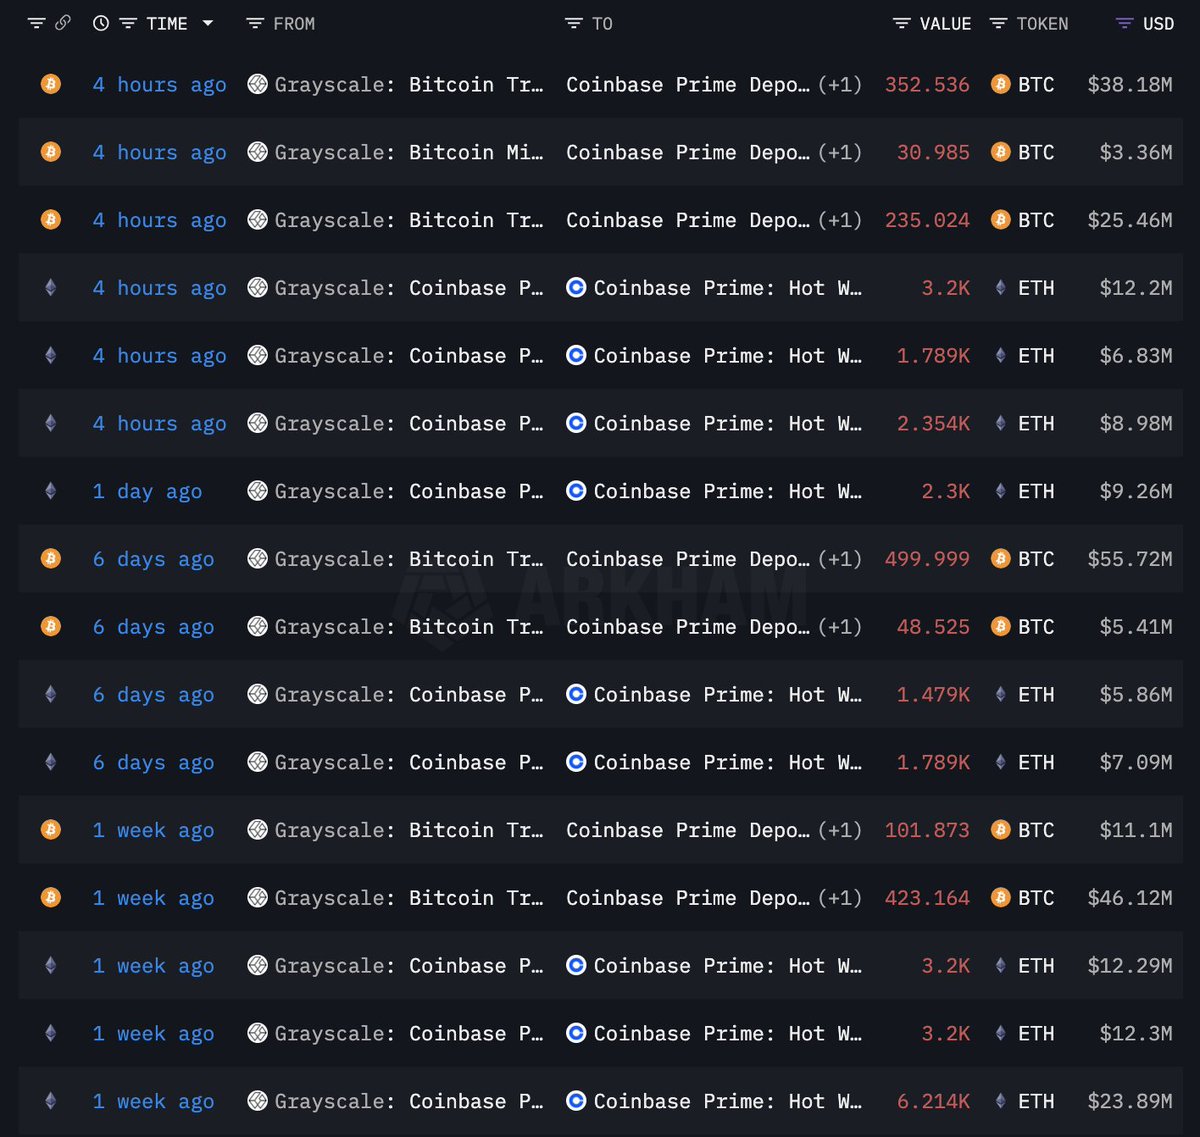Screen dimensions: 1200x1137
Task: Click the Grayscale logo in the $3.36M row
Action: tap(257, 152)
